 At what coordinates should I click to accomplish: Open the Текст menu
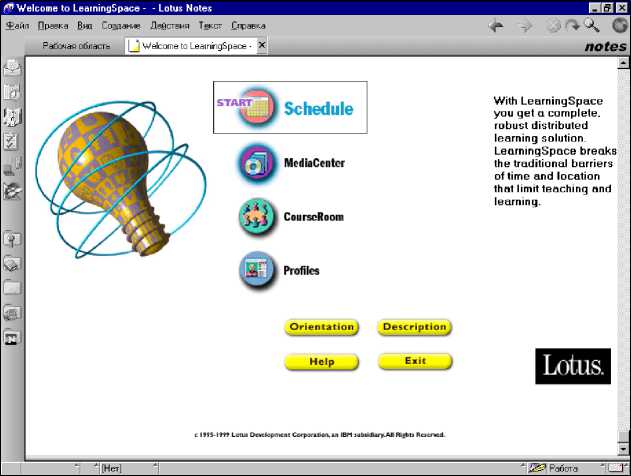[210, 26]
